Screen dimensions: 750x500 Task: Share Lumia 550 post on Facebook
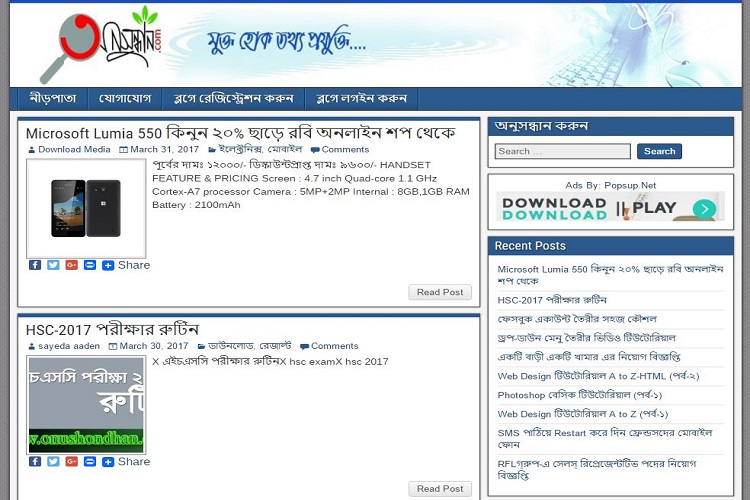pyautogui.click(x=35, y=265)
